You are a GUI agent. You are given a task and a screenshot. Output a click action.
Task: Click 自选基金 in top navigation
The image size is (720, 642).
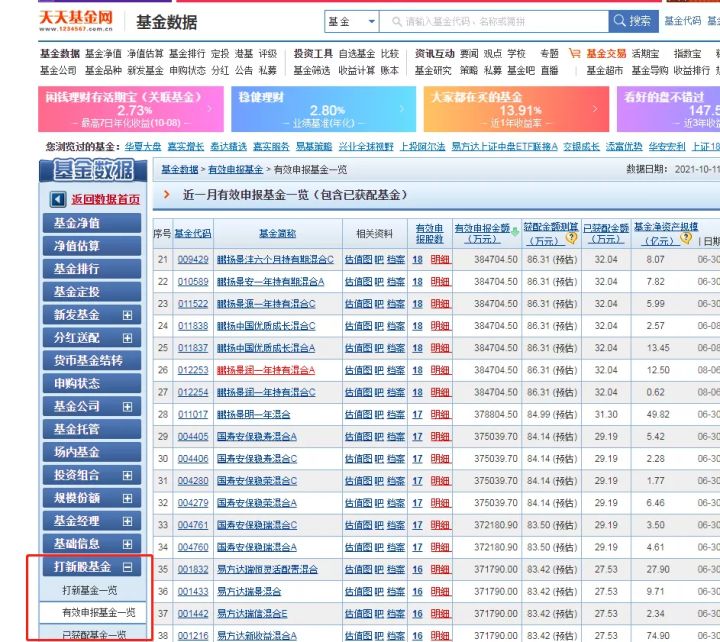click(357, 54)
